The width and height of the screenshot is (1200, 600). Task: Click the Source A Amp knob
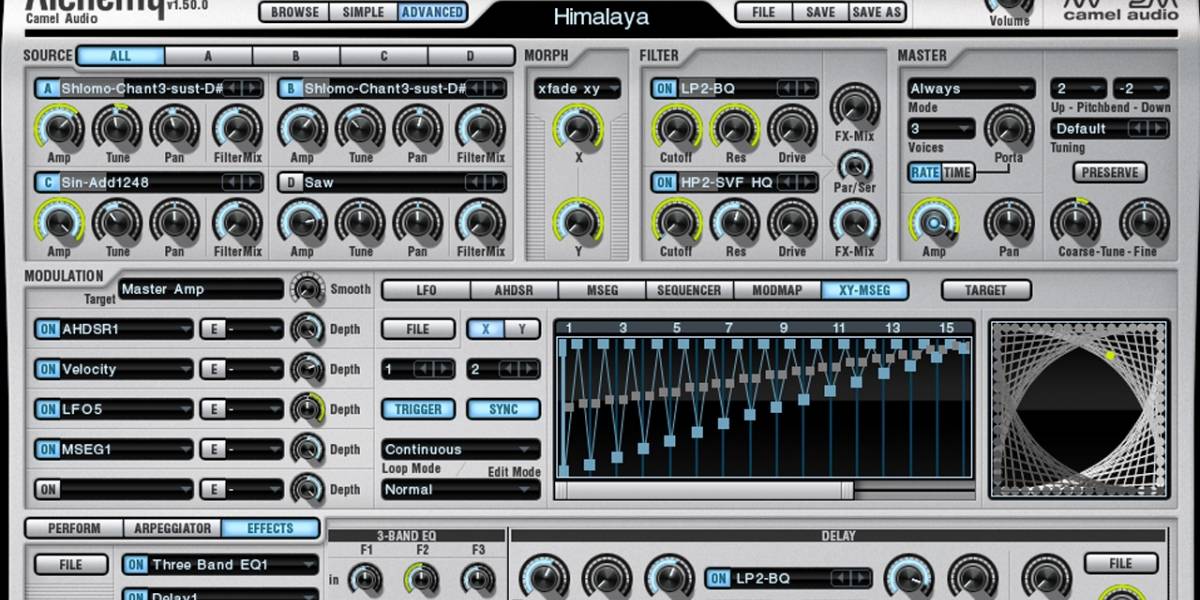pyautogui.click(x=59, y=128)
